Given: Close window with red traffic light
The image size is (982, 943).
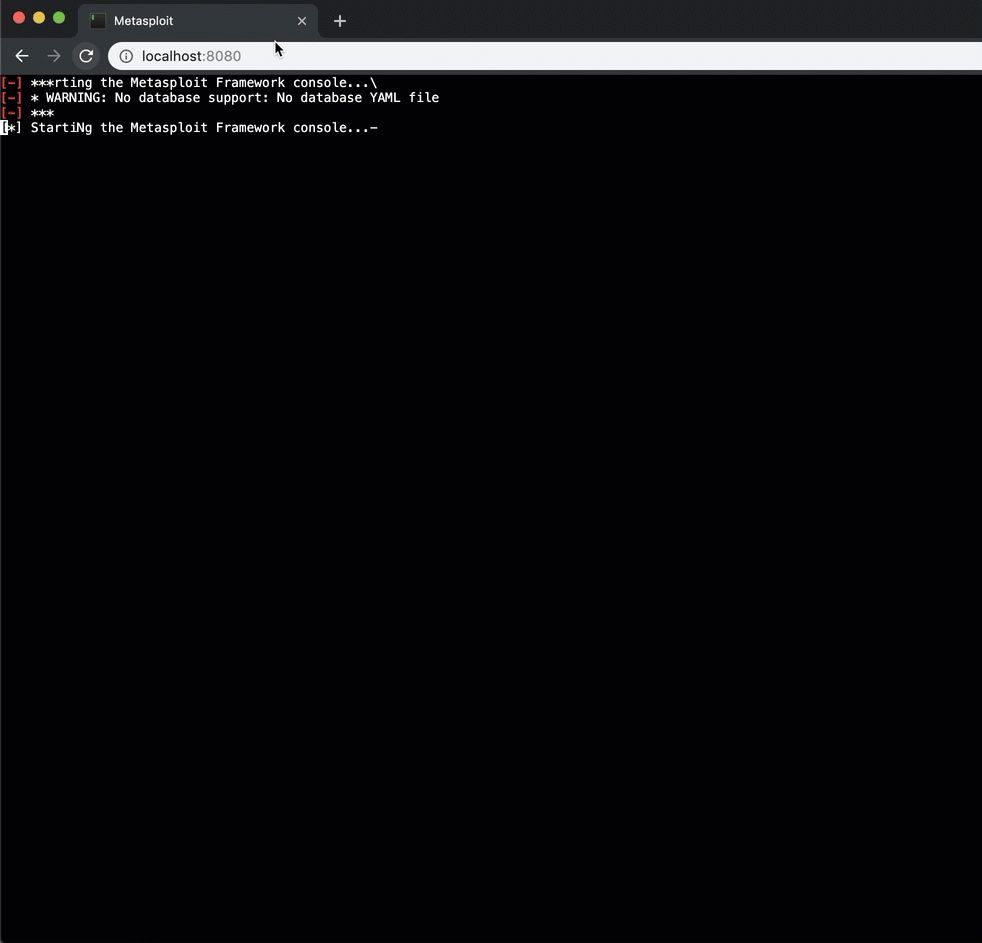Looking at the screenshot, I should coord(19,18).
